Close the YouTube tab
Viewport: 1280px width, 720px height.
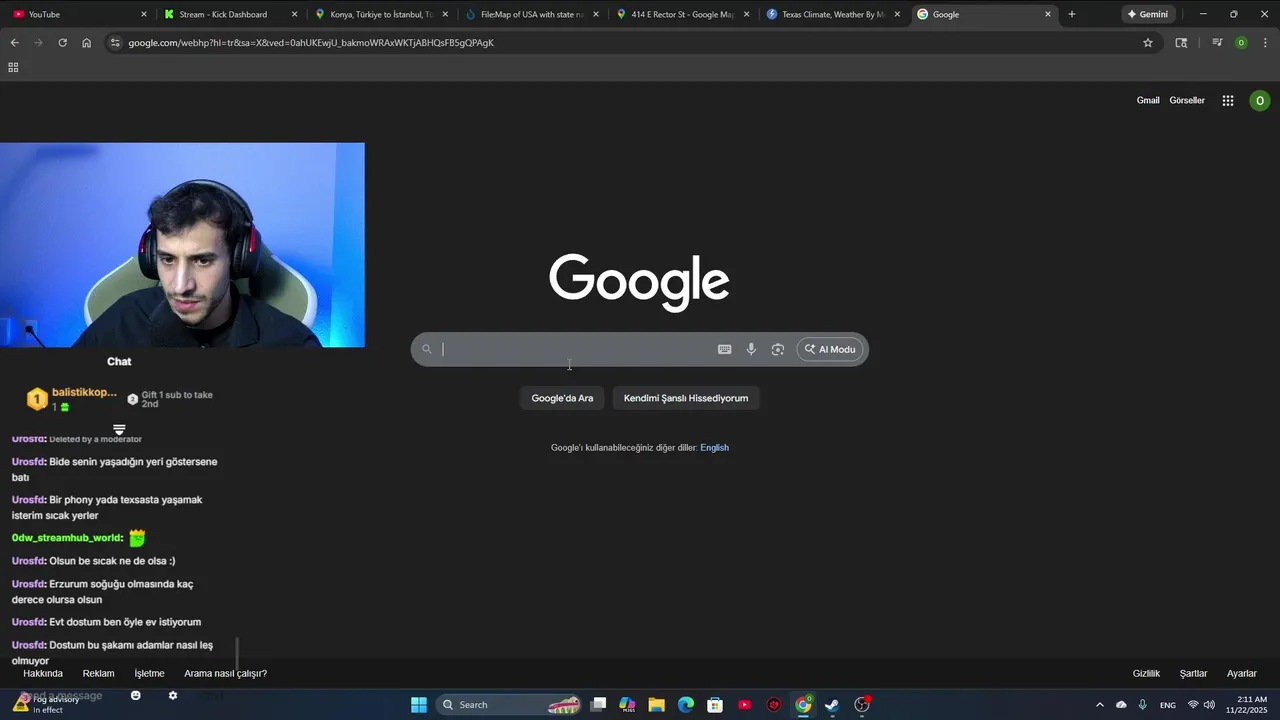[144, 14]
